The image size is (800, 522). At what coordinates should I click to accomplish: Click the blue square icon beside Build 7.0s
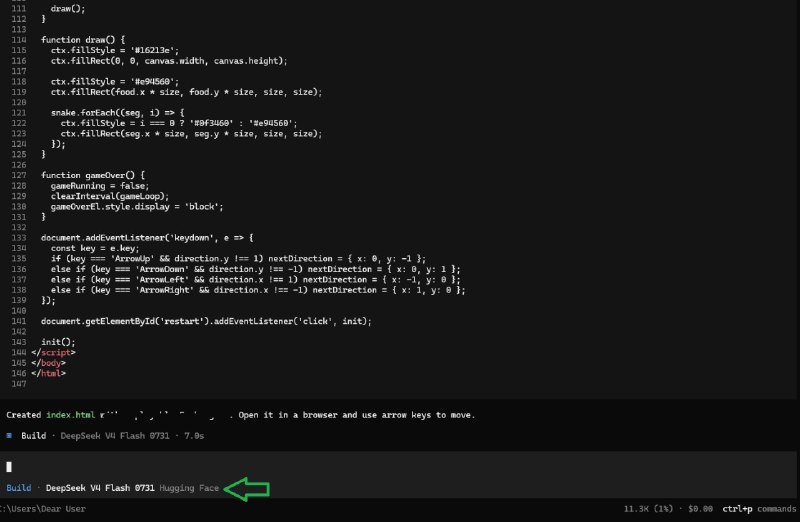pos(9,435)
